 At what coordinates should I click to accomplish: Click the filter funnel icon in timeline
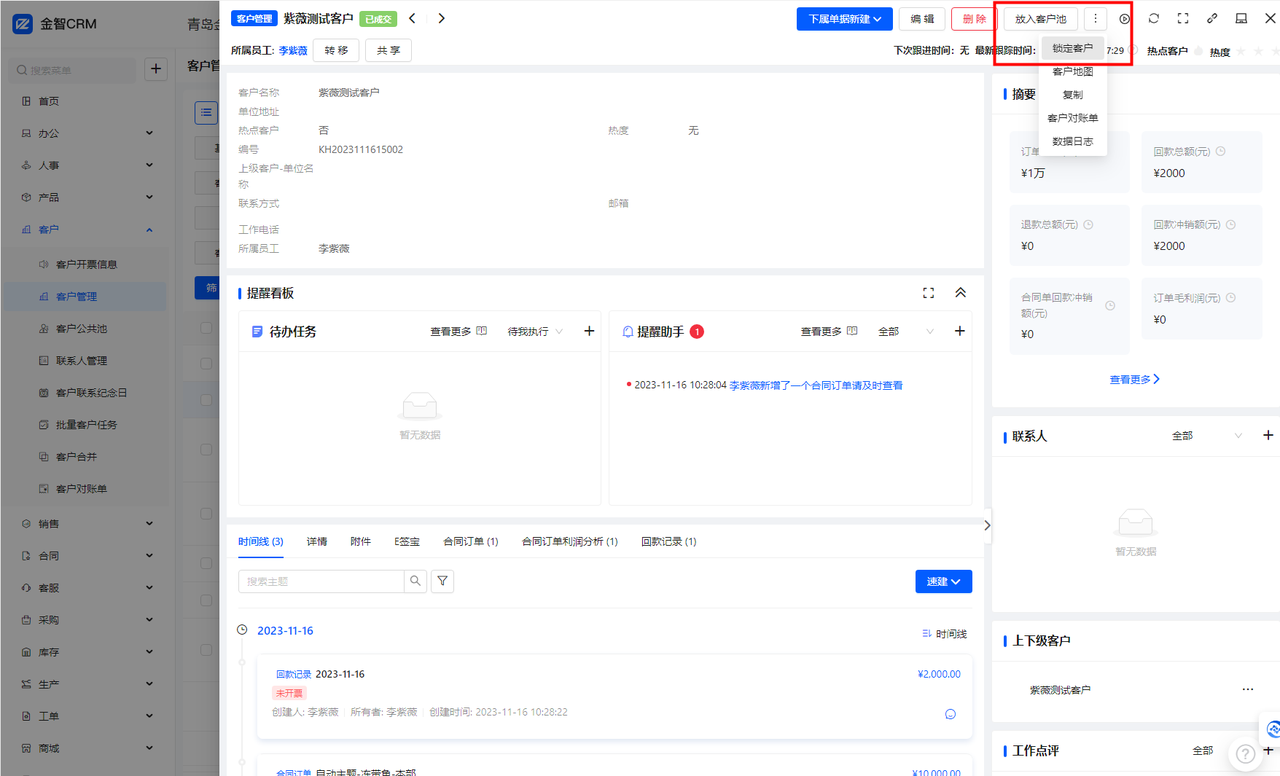pos(442,581)
